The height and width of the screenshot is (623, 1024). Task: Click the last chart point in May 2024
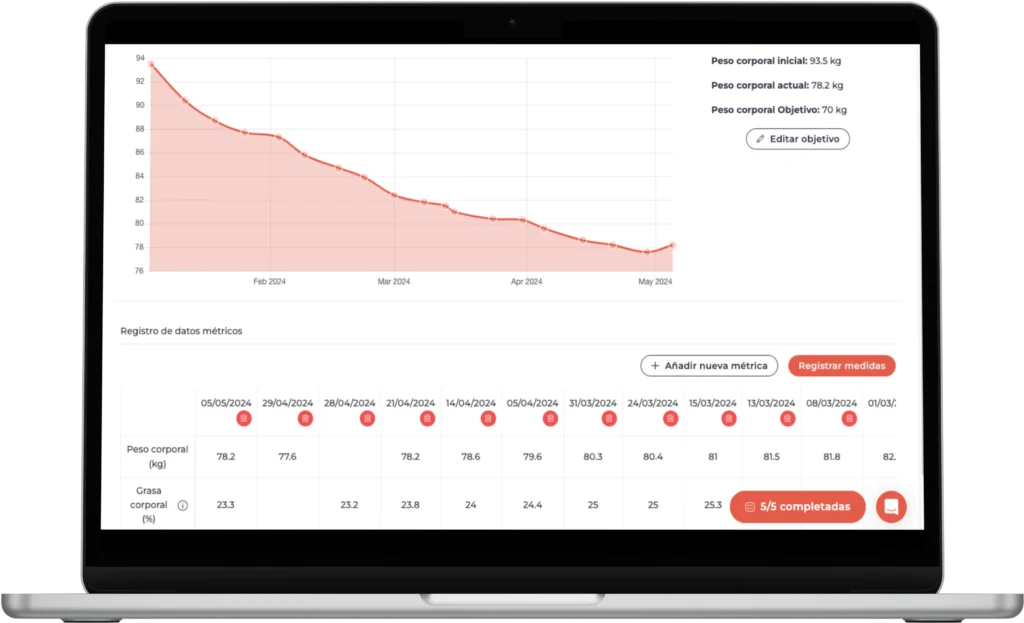(x=672, y=245)
